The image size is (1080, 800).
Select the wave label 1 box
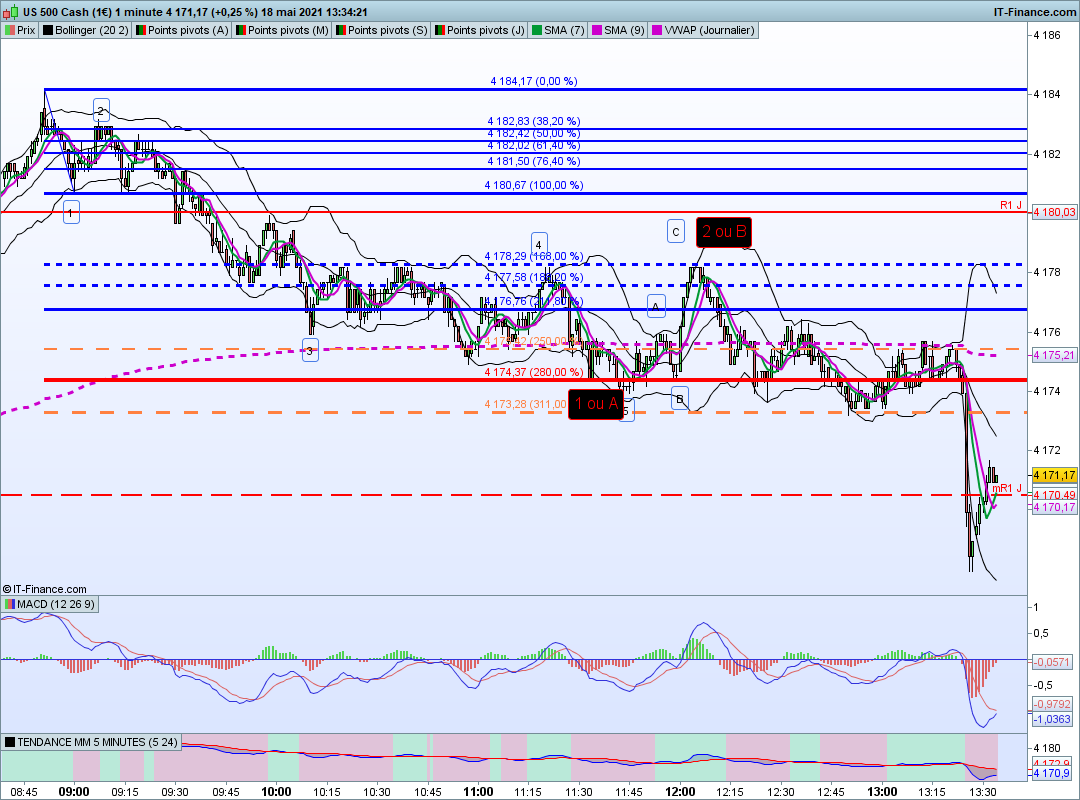click(70, 213)
